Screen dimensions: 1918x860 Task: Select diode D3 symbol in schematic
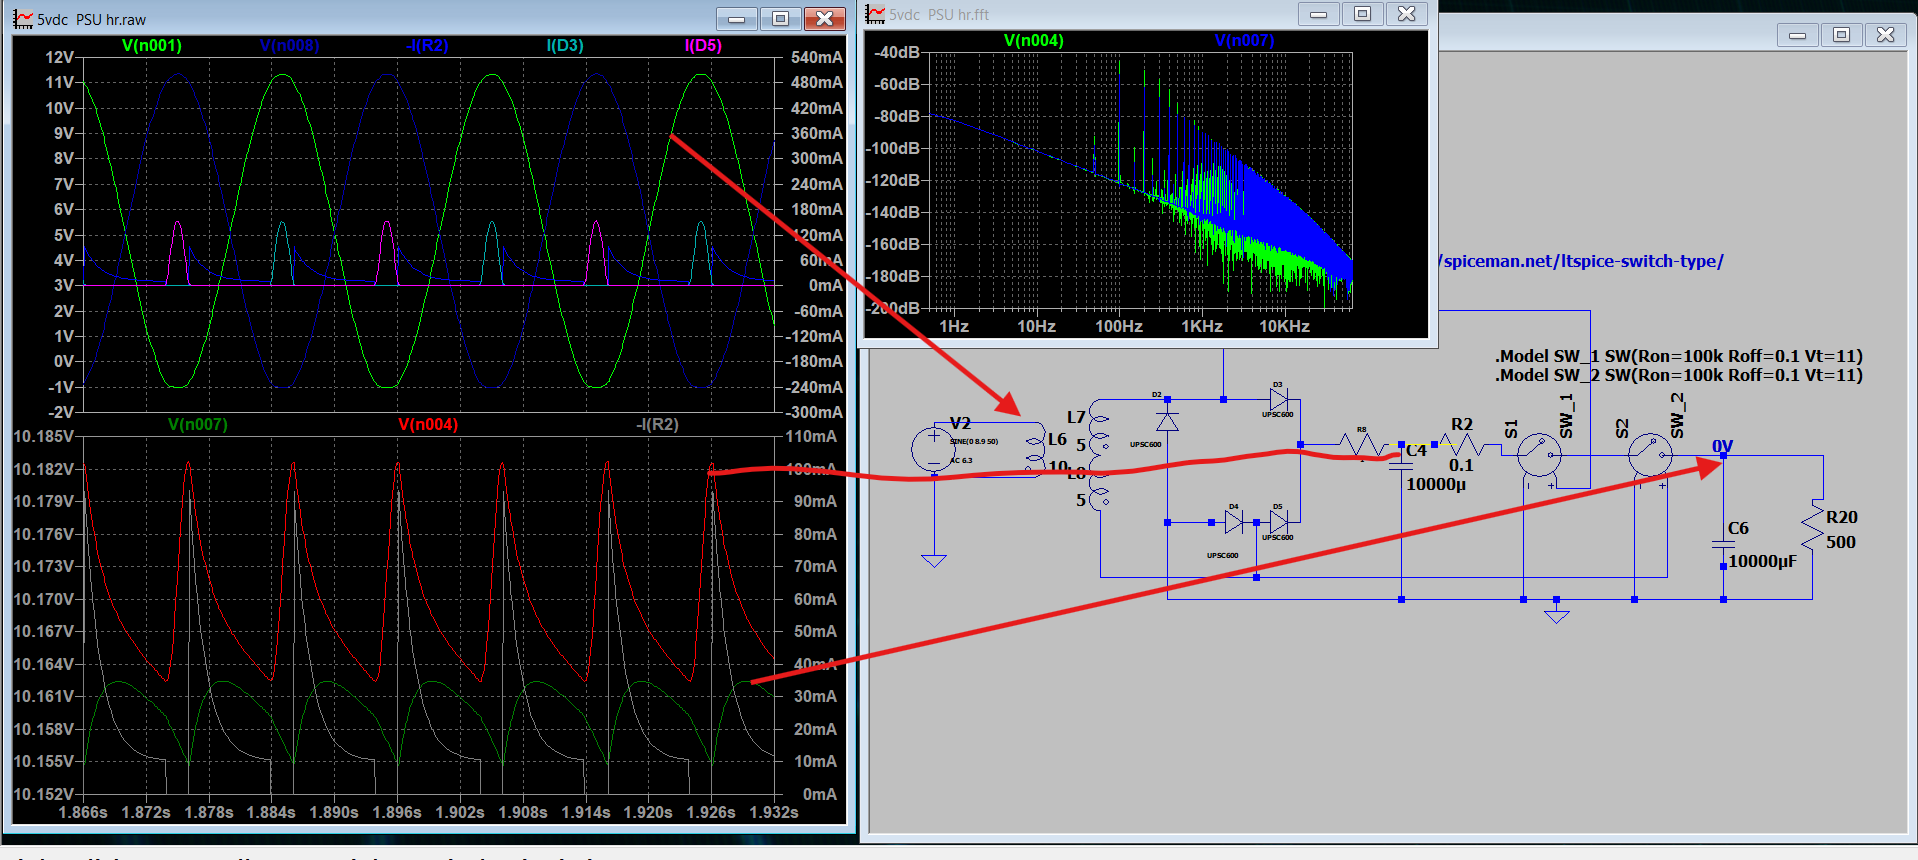1278,400
